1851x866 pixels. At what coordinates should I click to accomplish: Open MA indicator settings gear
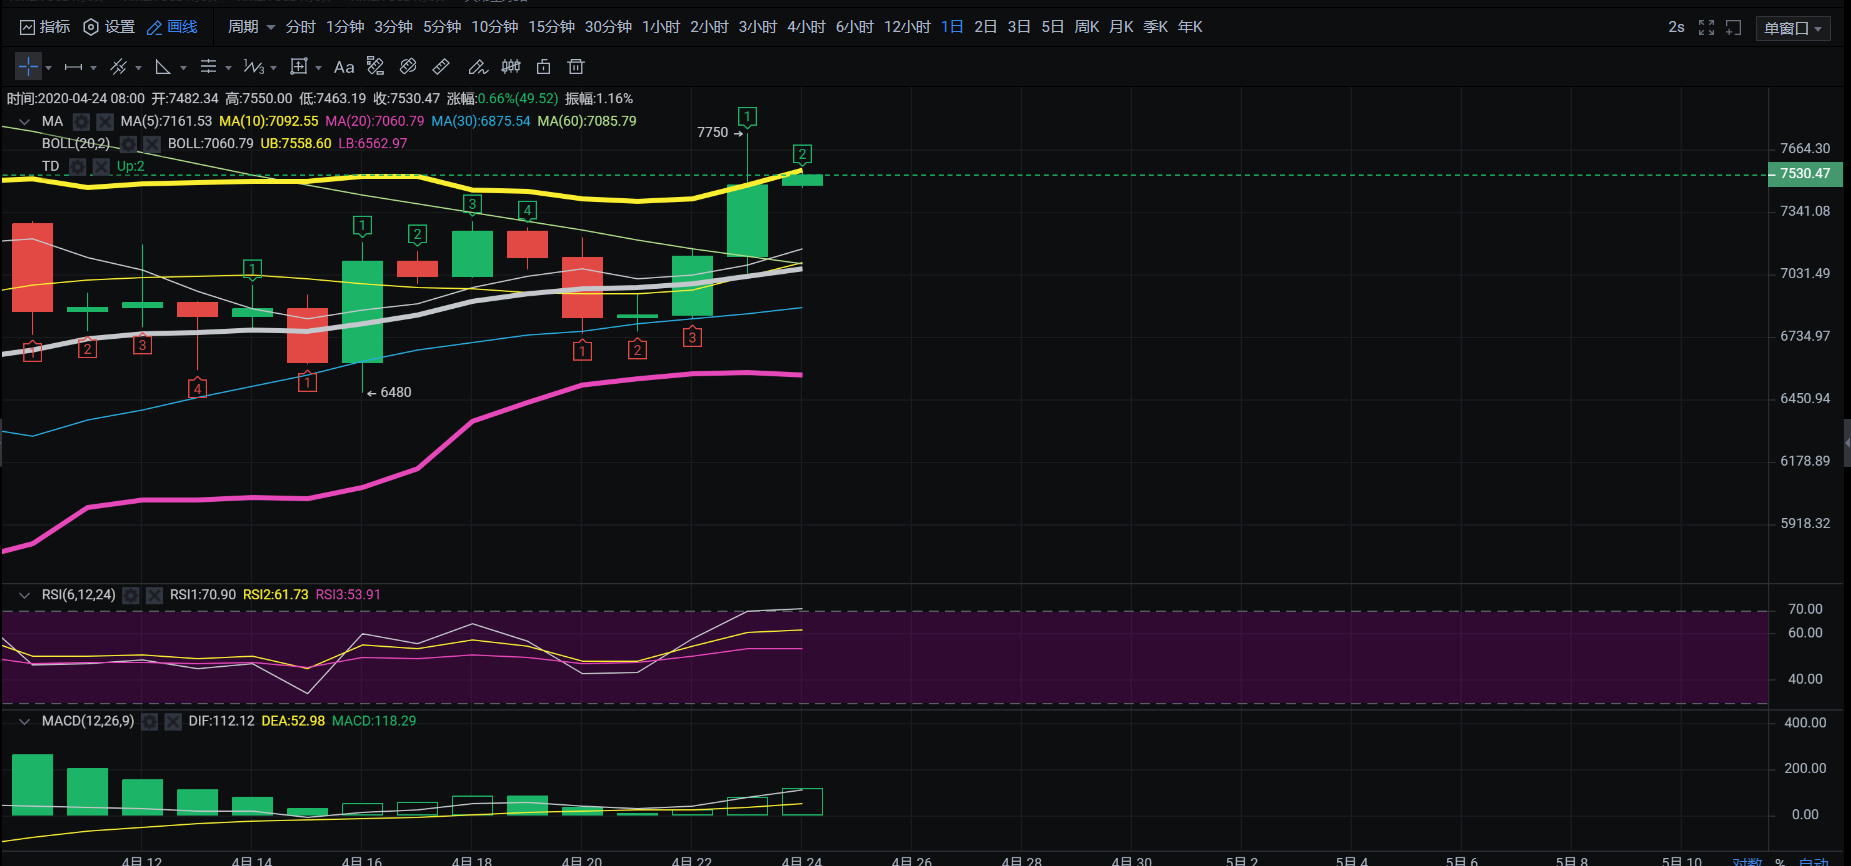pos(81,122)
